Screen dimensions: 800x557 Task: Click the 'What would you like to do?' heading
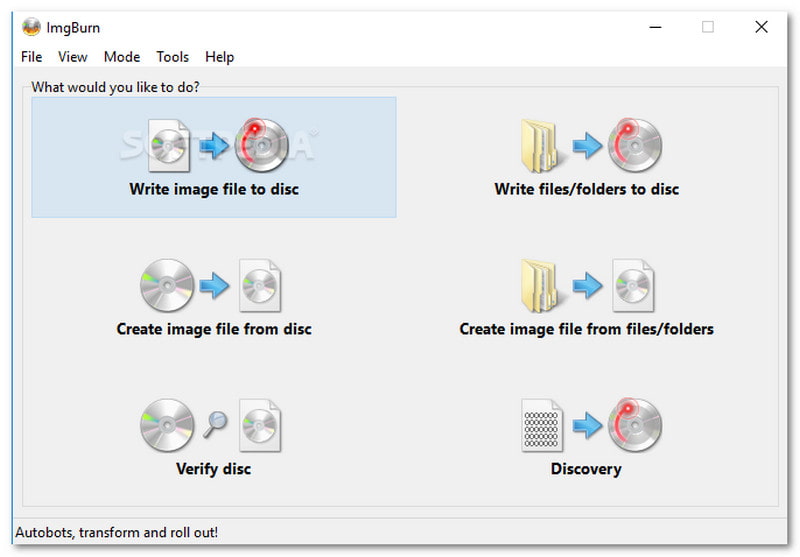coord(115,87)
